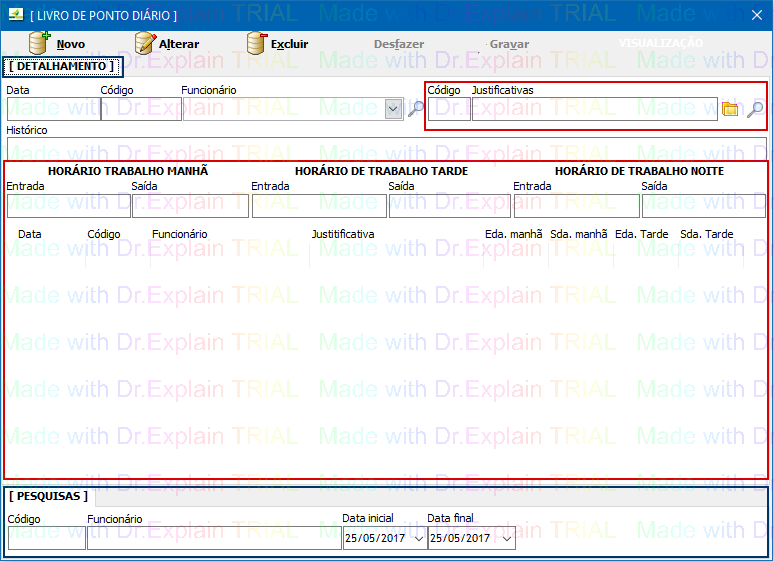
Task: Click Funcionário search field in Pesquisas
Action: (214, 538)
